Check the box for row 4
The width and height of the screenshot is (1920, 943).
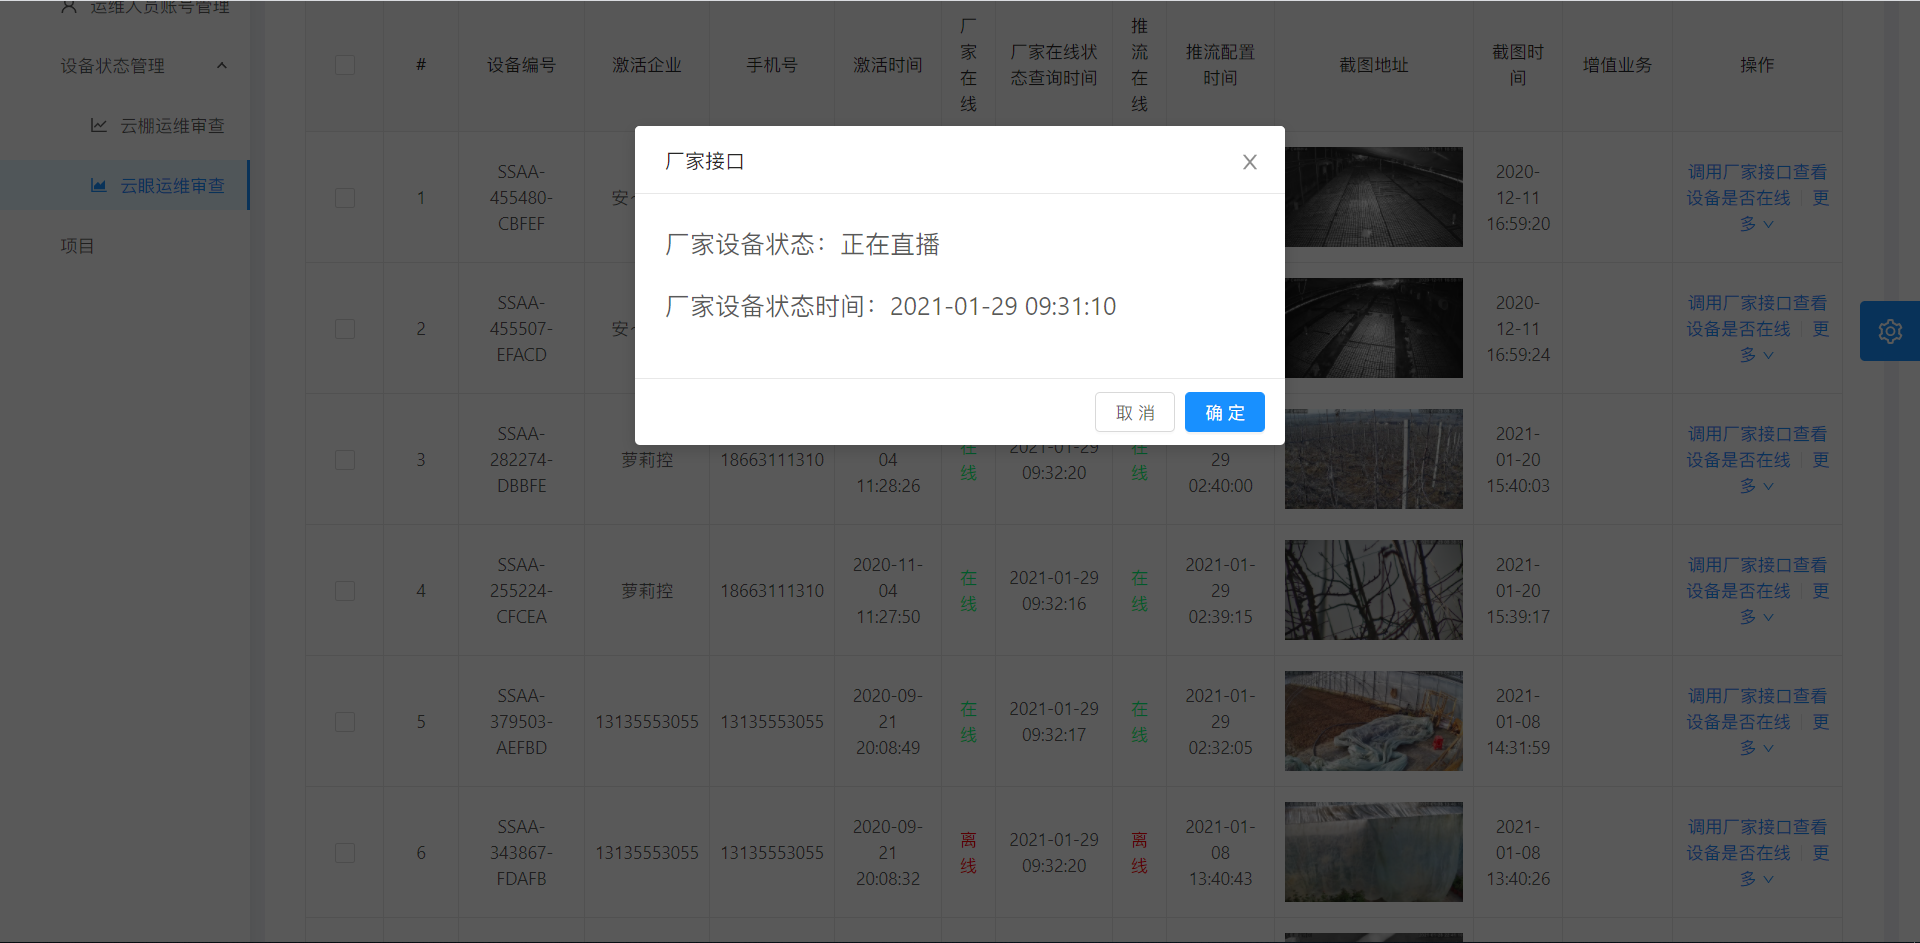(x=345, y=591)
